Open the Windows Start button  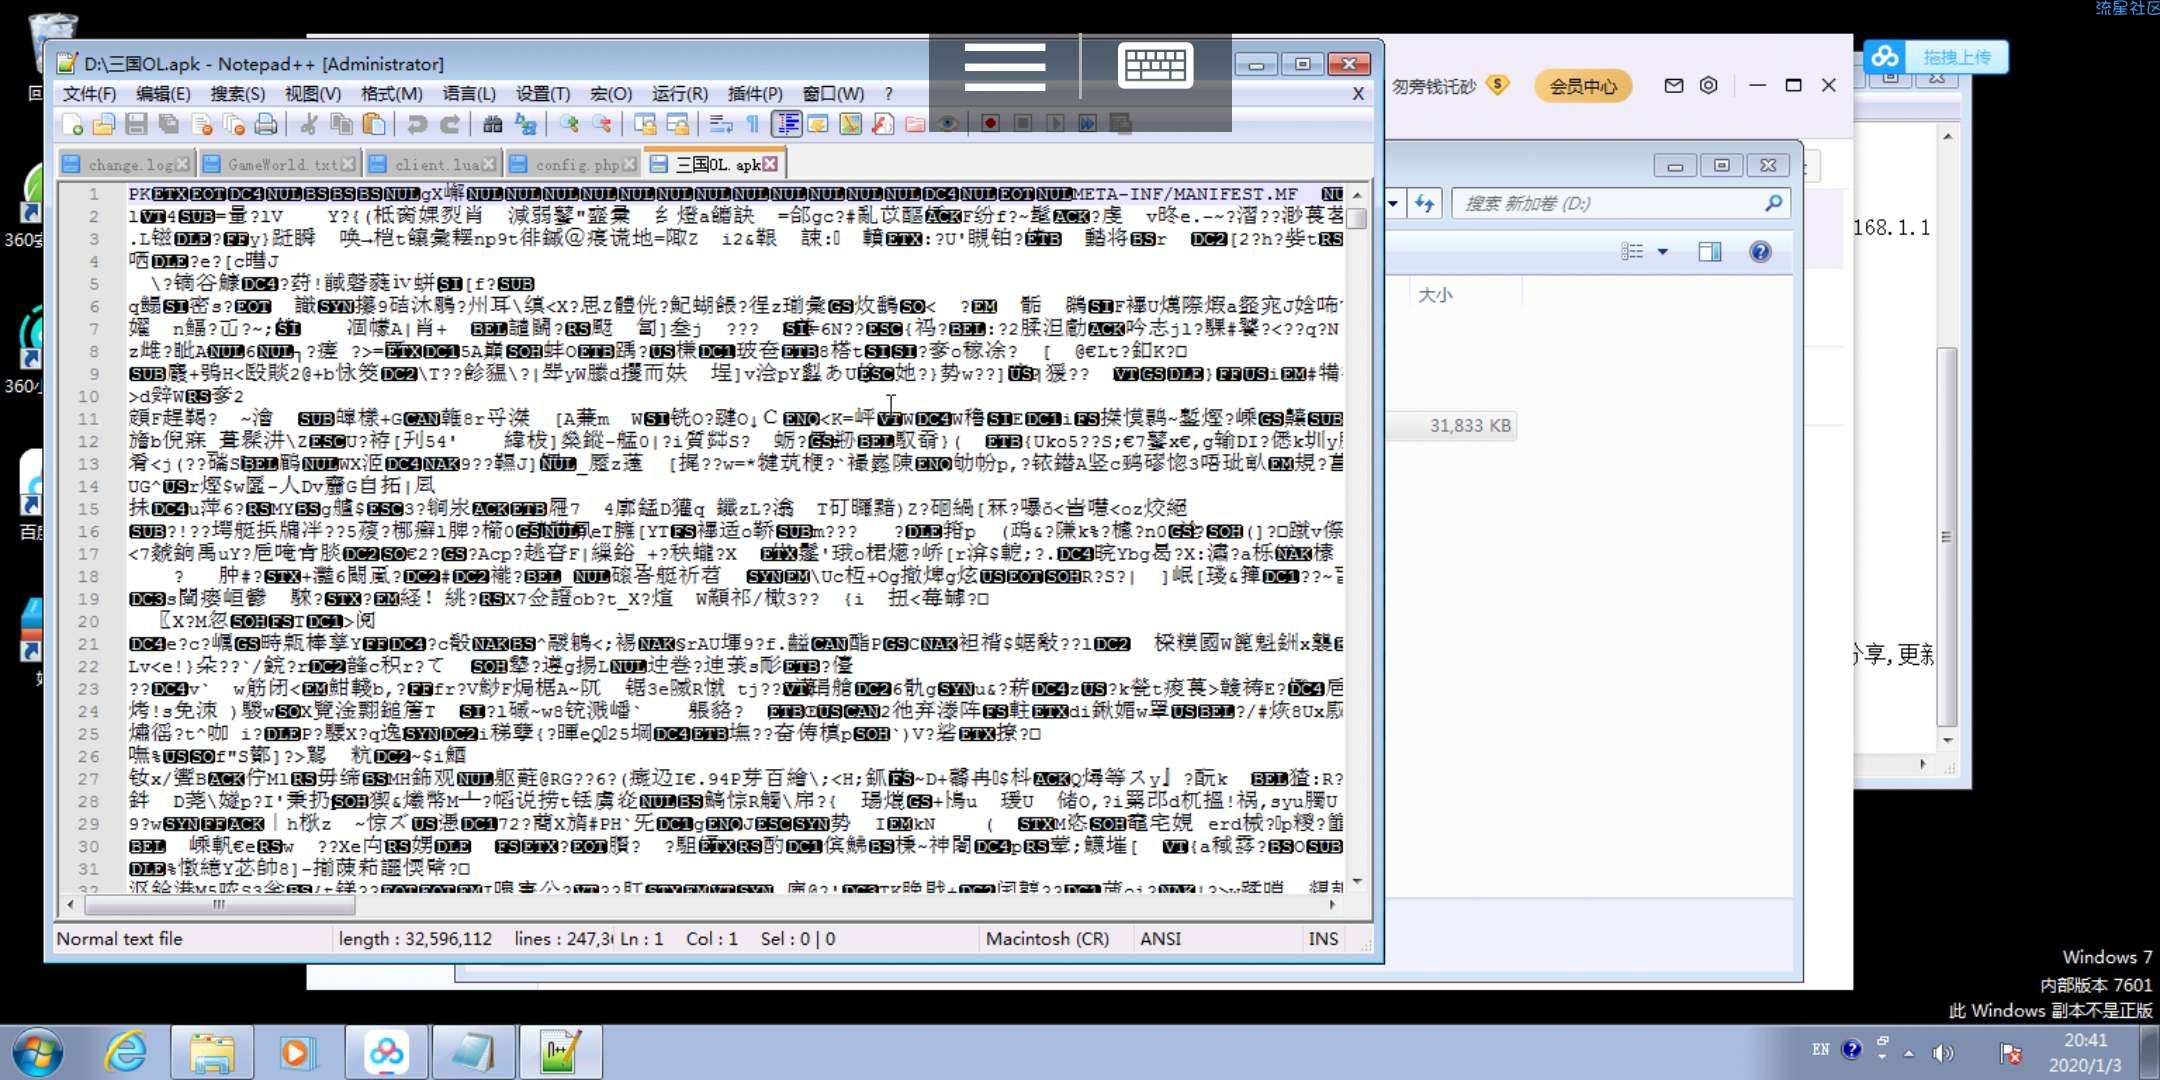tap(38, 1052)
